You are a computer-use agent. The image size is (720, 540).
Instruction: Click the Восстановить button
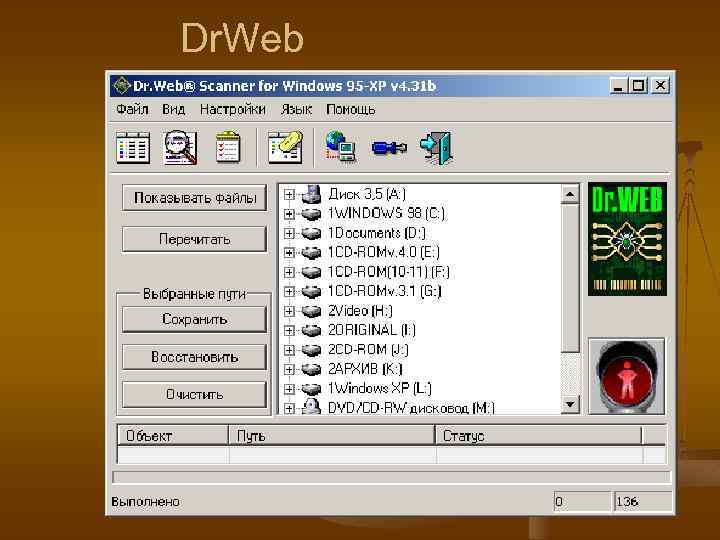[x=195, y=357]
